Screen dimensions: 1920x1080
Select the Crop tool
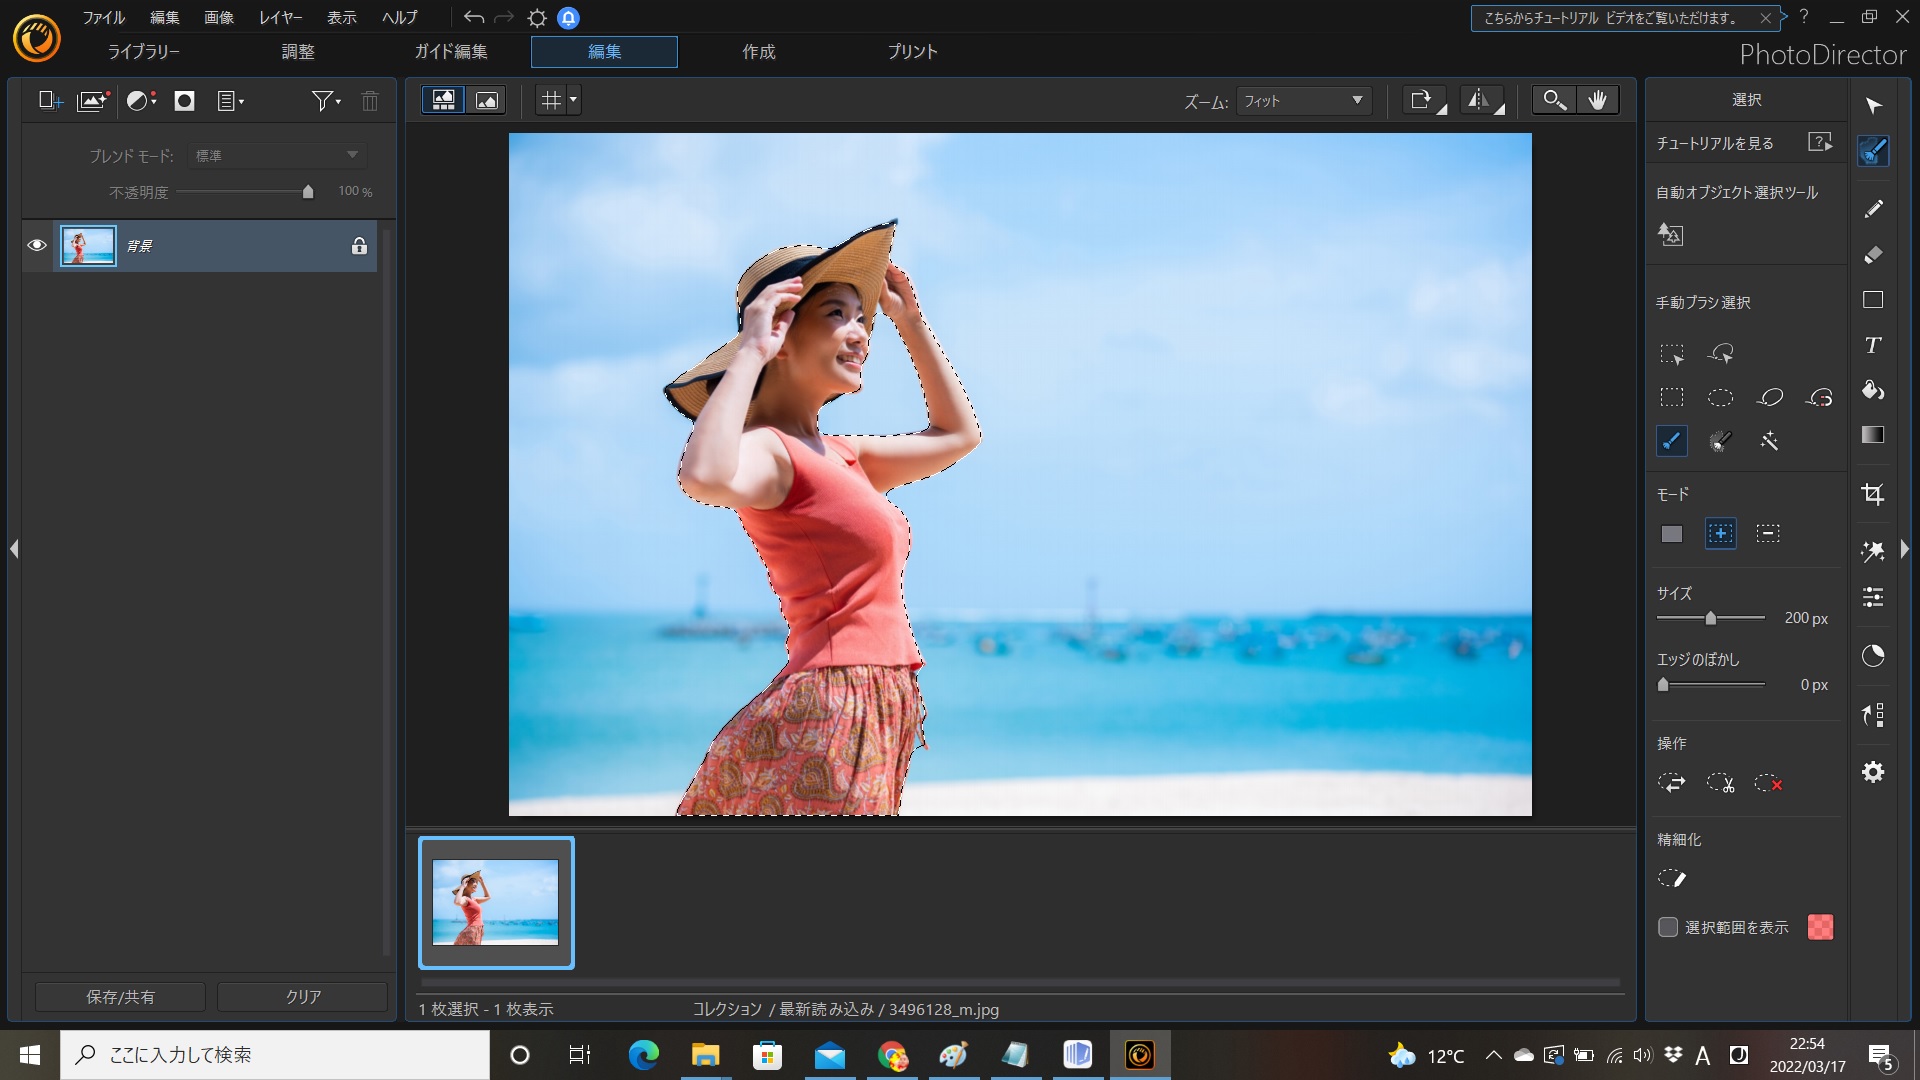click(x=1873, y=494)
